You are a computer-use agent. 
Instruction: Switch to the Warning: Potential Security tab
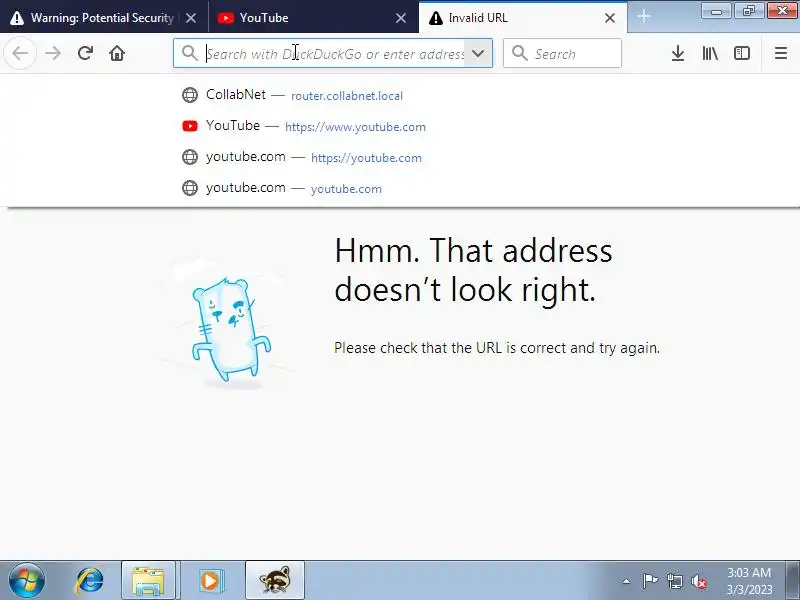pos(104,18)
